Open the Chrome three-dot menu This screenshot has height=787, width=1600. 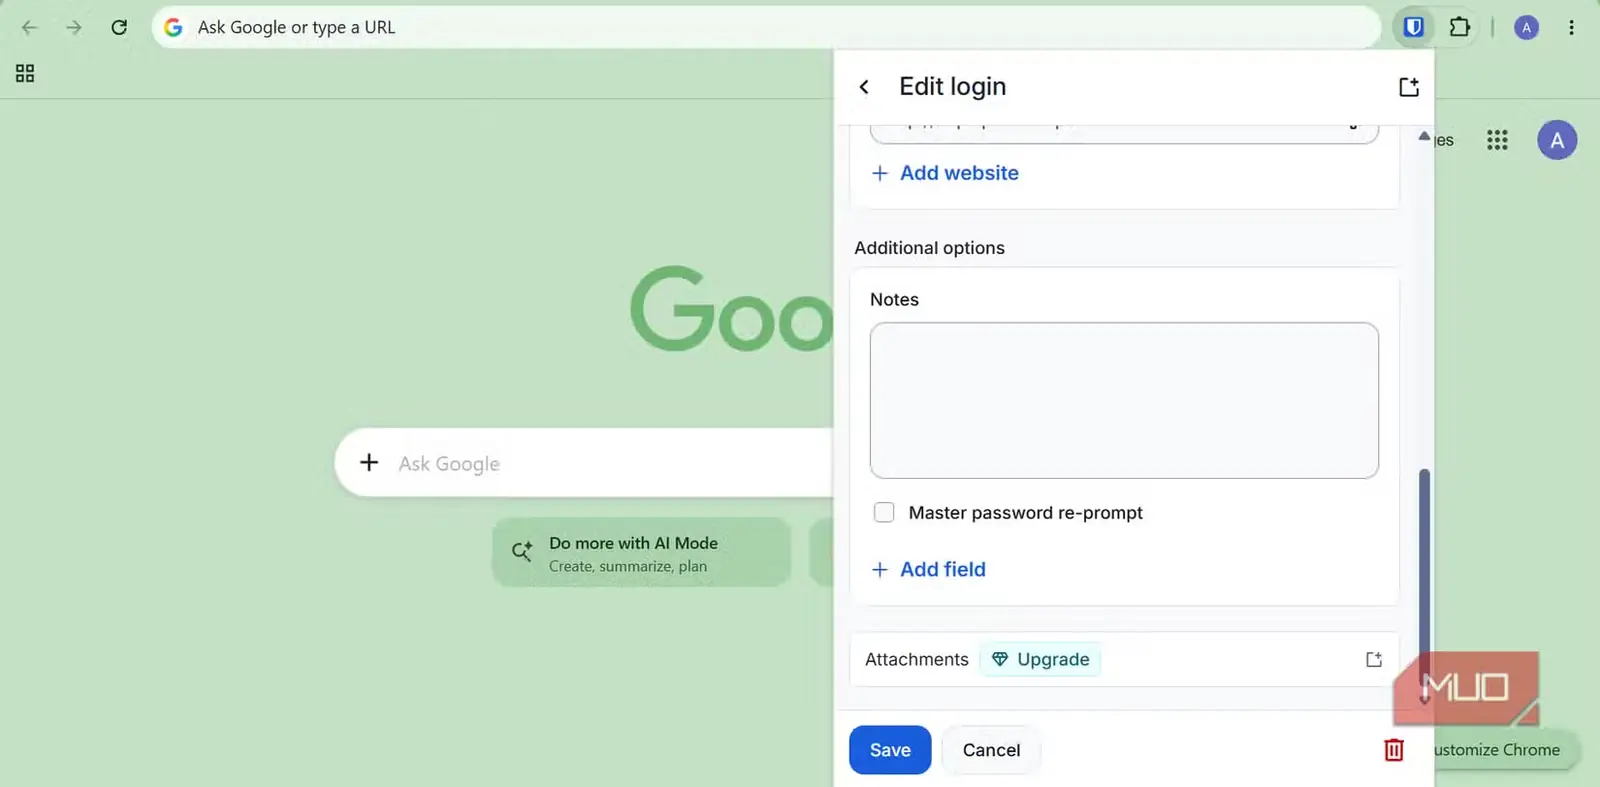click(1571, 27)
